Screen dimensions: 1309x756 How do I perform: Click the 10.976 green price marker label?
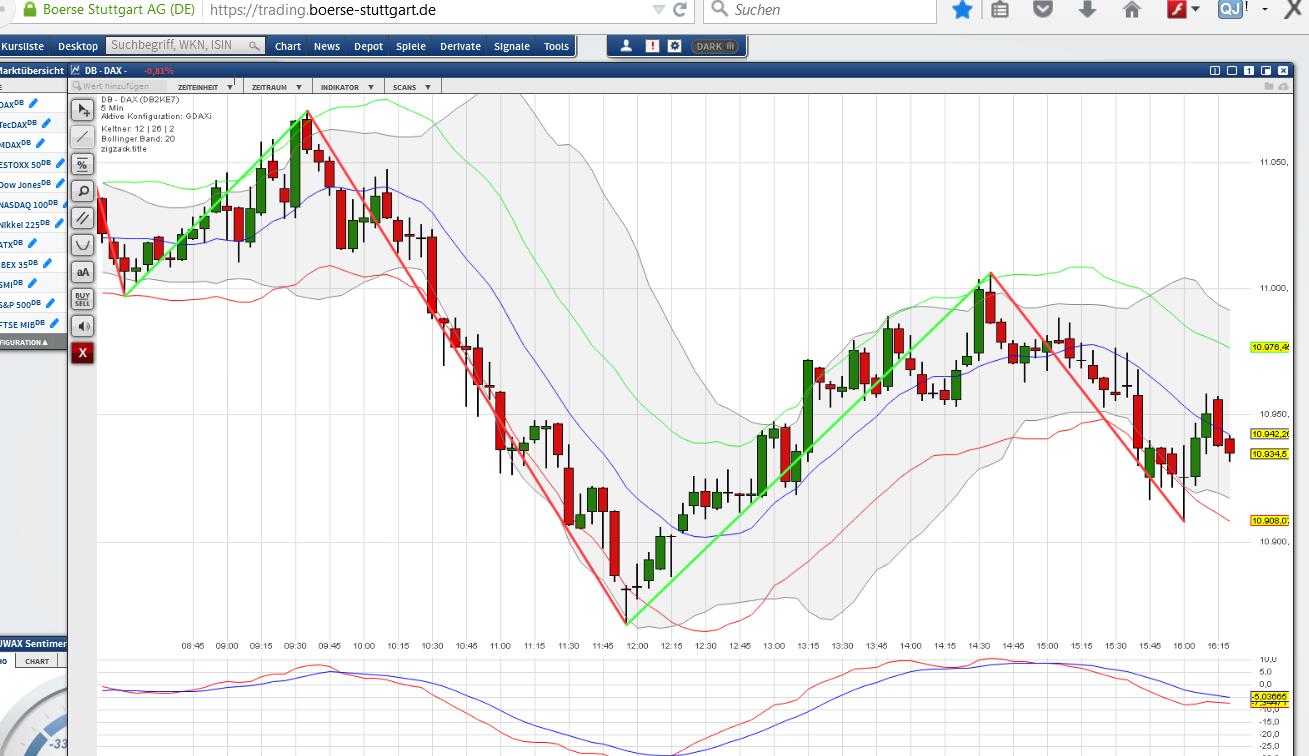pyautogui.click(x=1270, y=347)
